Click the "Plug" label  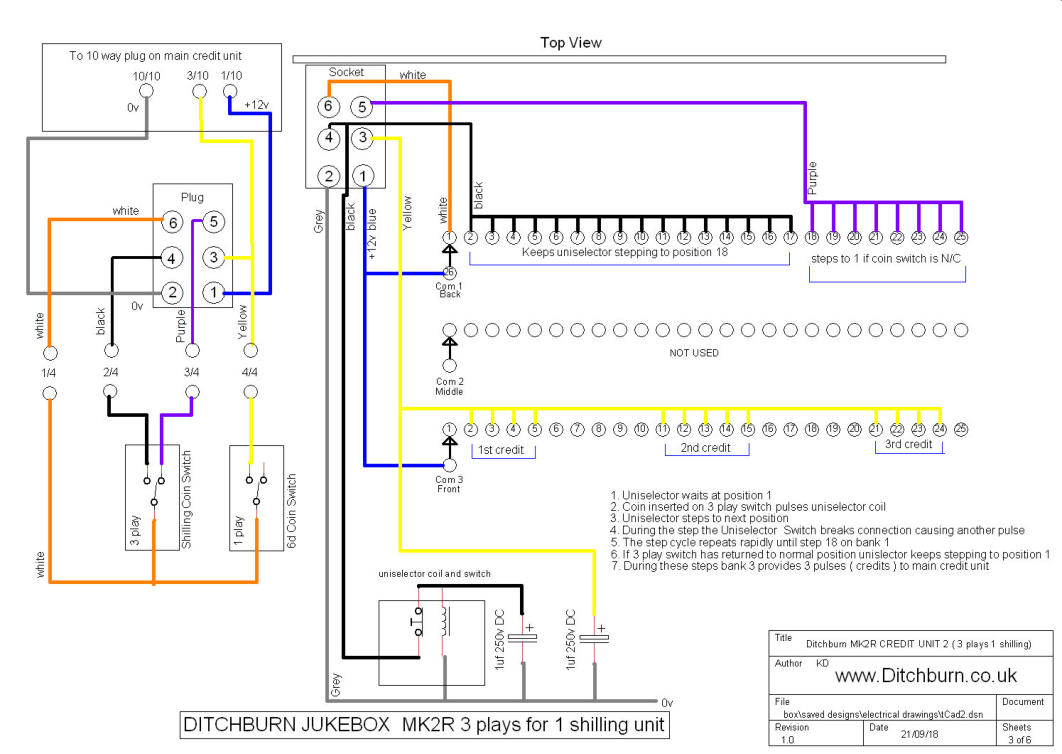[x=192, y=197]
